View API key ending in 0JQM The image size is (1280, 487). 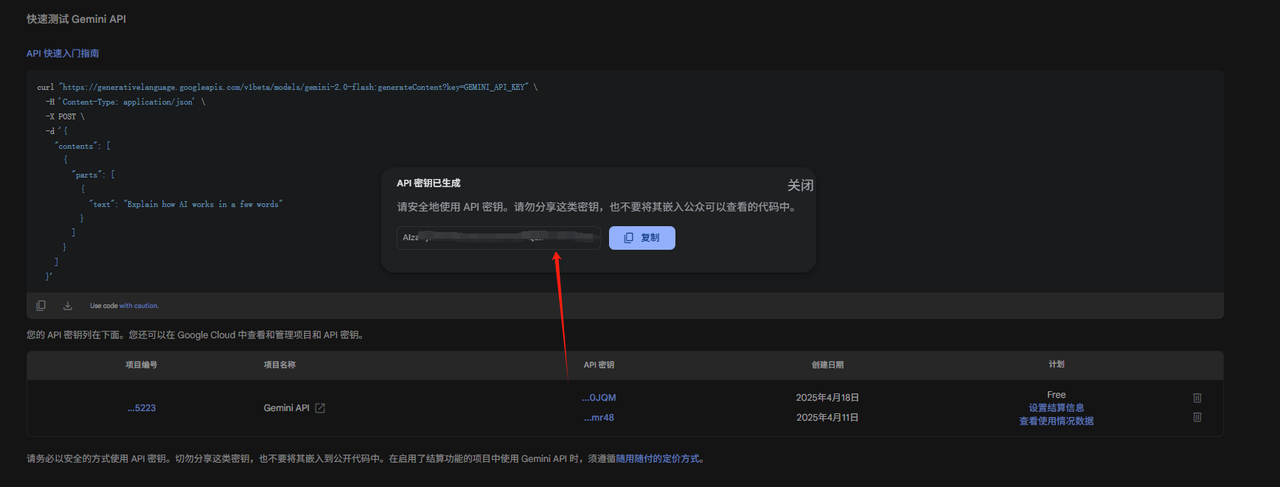[599, 398]
